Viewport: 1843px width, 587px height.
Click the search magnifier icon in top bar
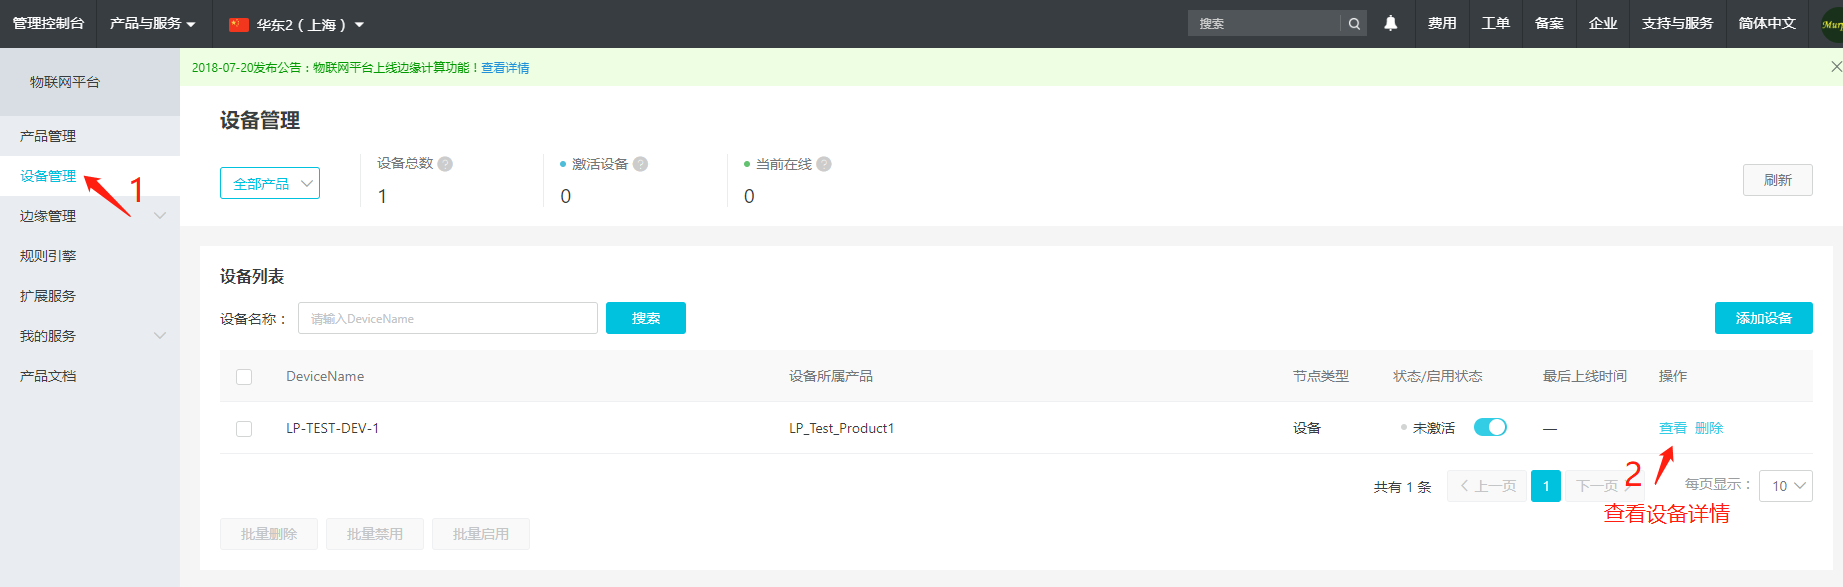[x=1354, y=24]
